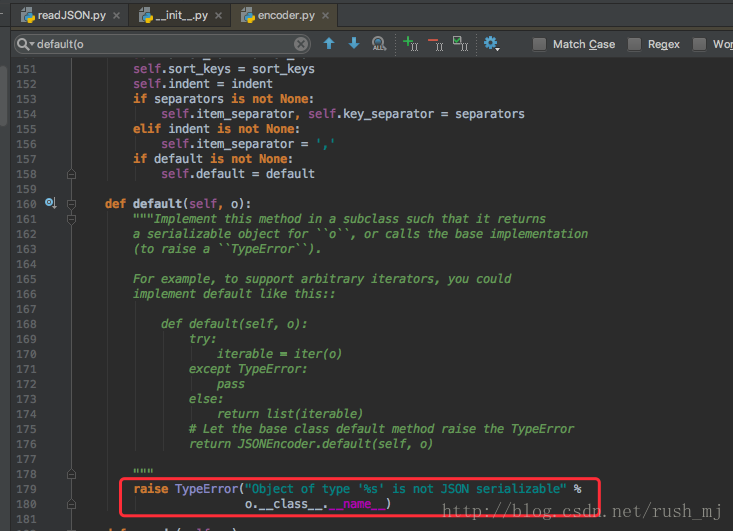
Task: Select the encoder.py tab
Action: (x=286, y=15)
